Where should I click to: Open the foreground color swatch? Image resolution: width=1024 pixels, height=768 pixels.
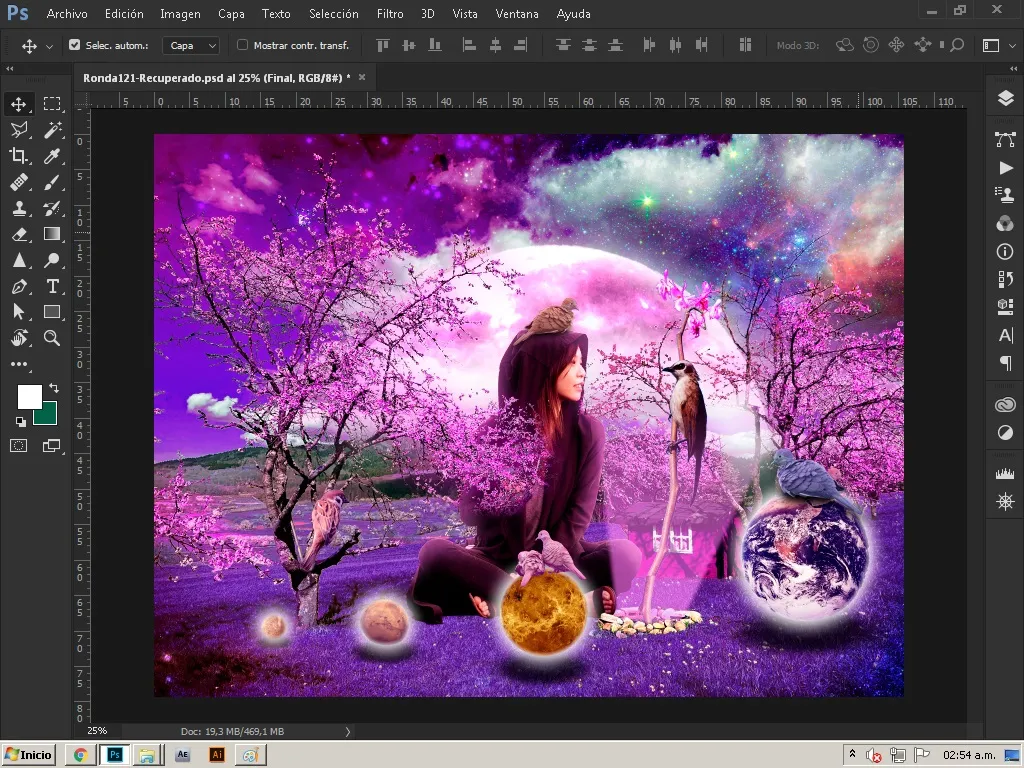click(29, 396)
